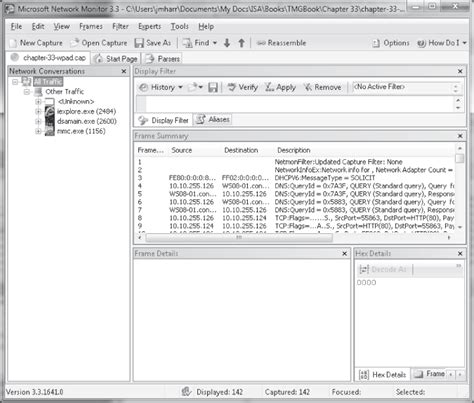Viewport: 474px width, 403px height.
Task: Select the Other Traffic tree item
Action: pyautogui.click(x=64, y=92)
